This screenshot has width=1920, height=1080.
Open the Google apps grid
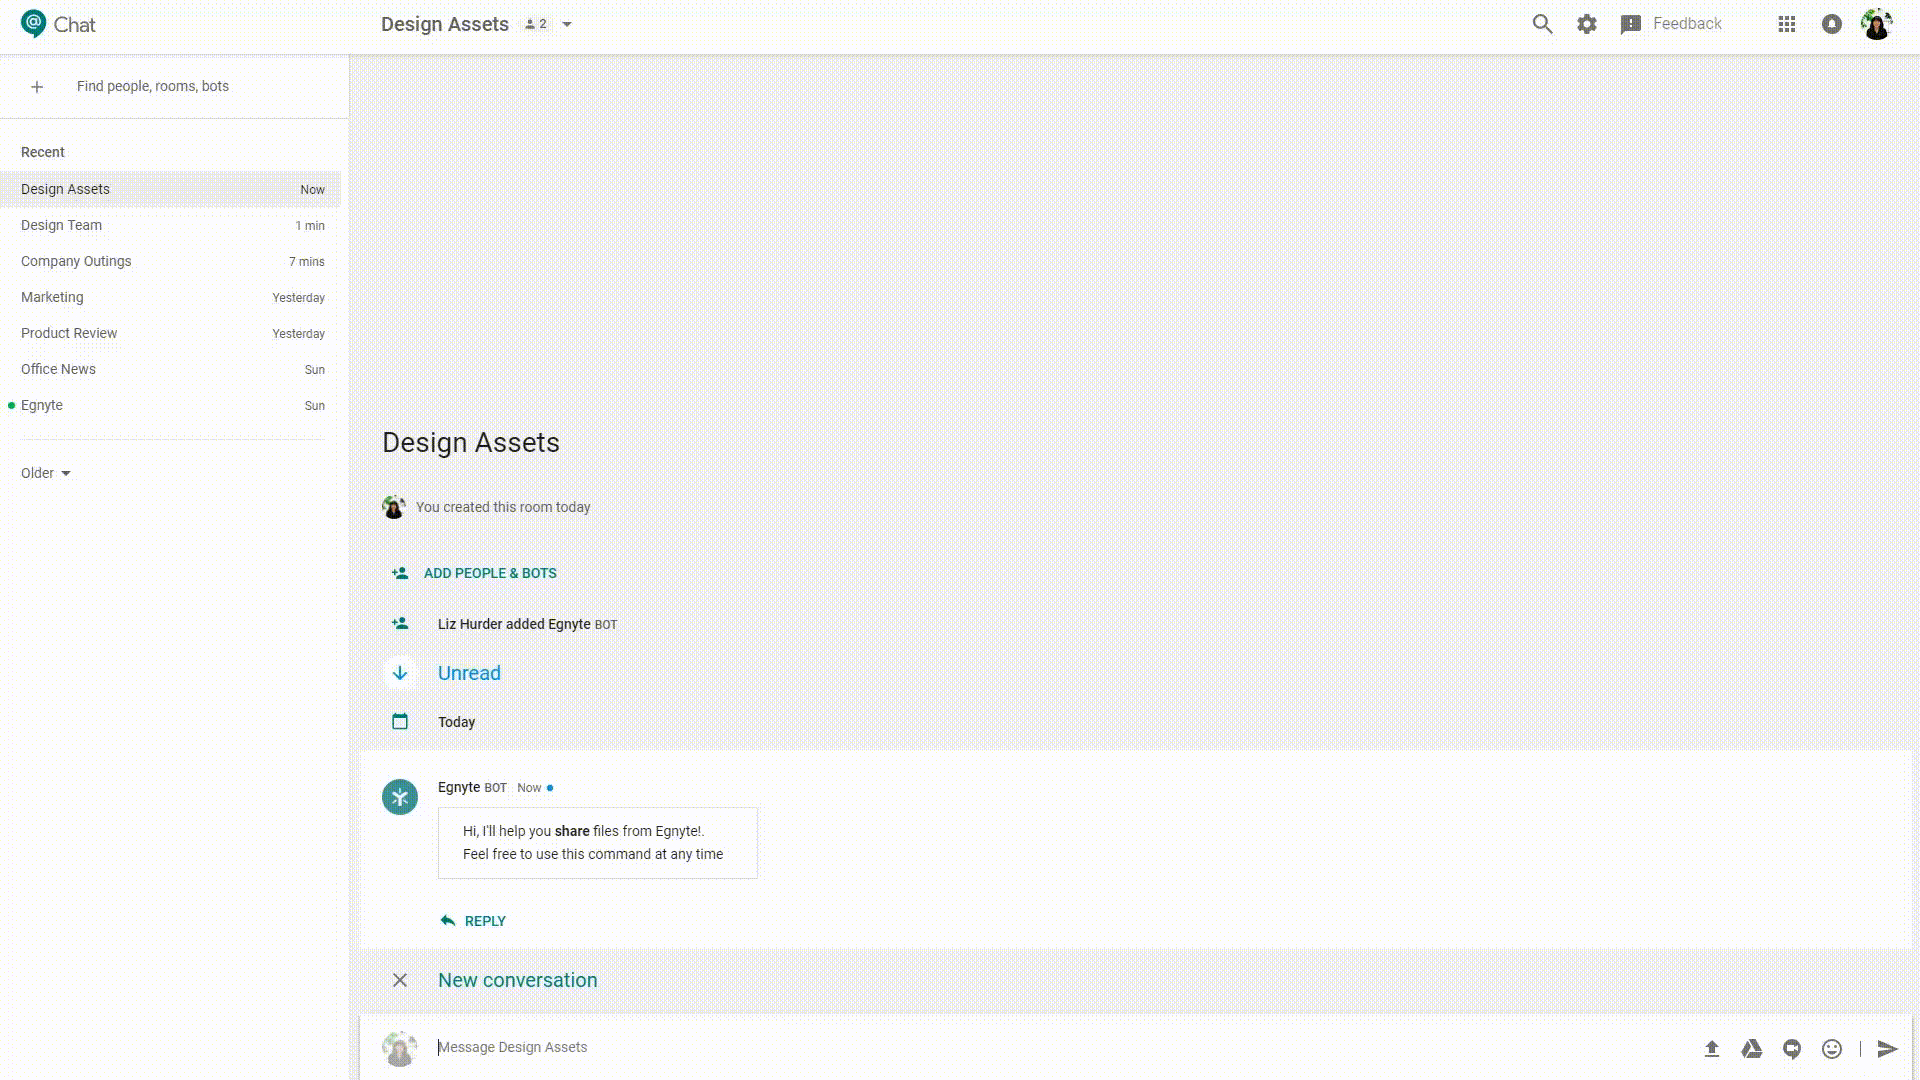1787,24
